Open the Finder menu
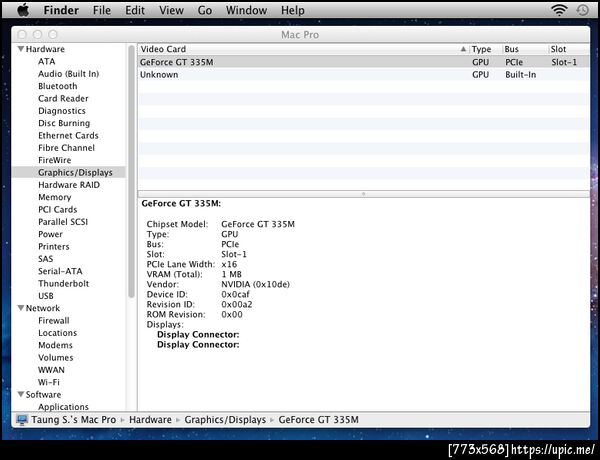Viewport: 600px width, 460px height. tap(61, 10)
